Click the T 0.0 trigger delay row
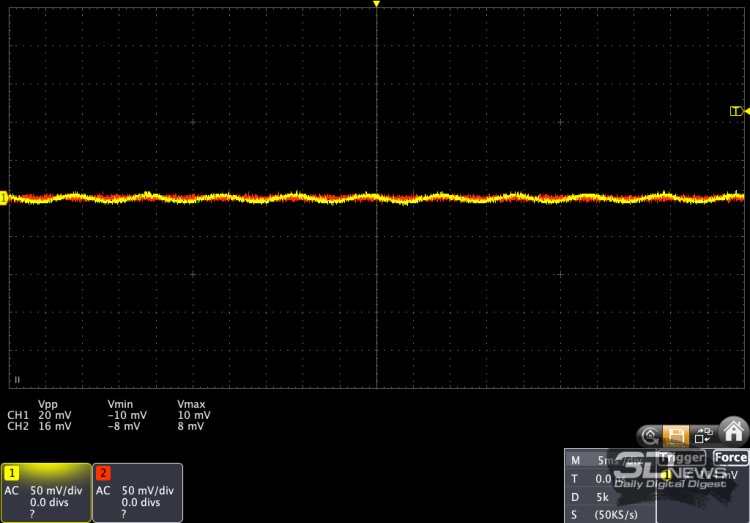 click(610, 478)
